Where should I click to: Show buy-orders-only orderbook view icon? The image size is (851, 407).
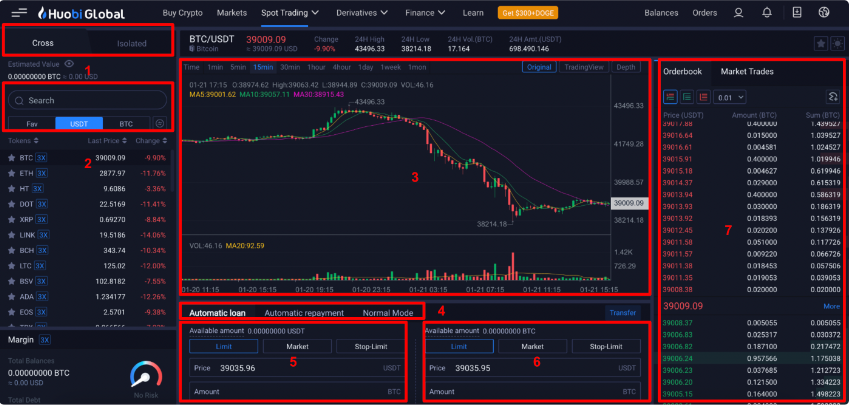tap(687, 97)
